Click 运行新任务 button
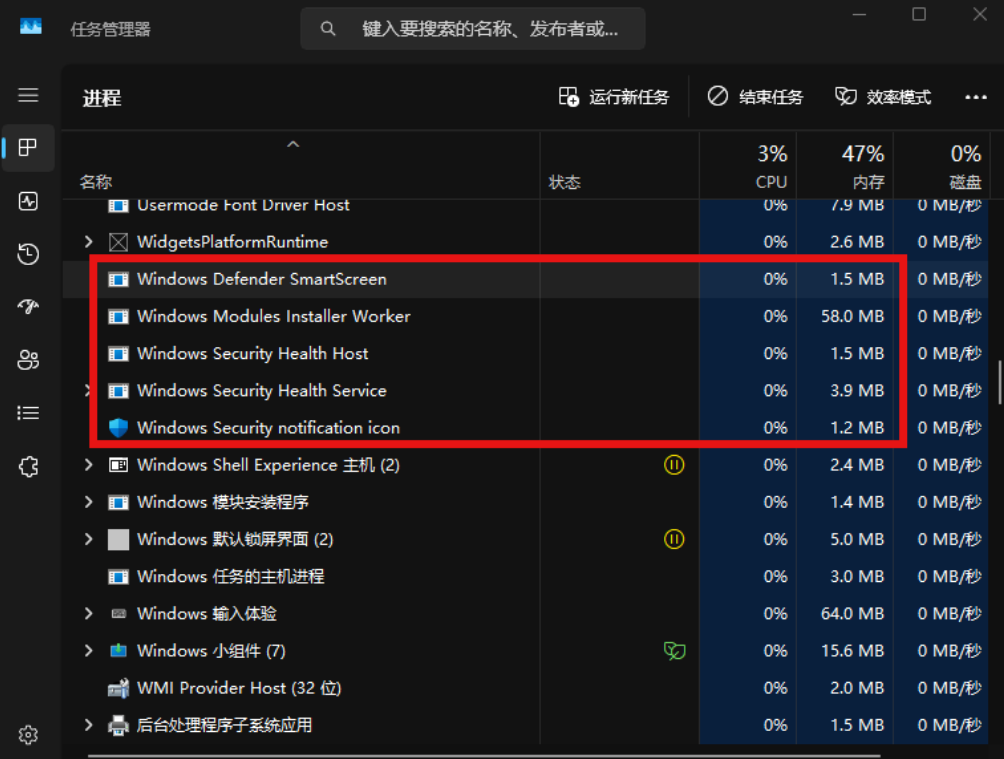The image size is (1004, 759). [613, 97]
